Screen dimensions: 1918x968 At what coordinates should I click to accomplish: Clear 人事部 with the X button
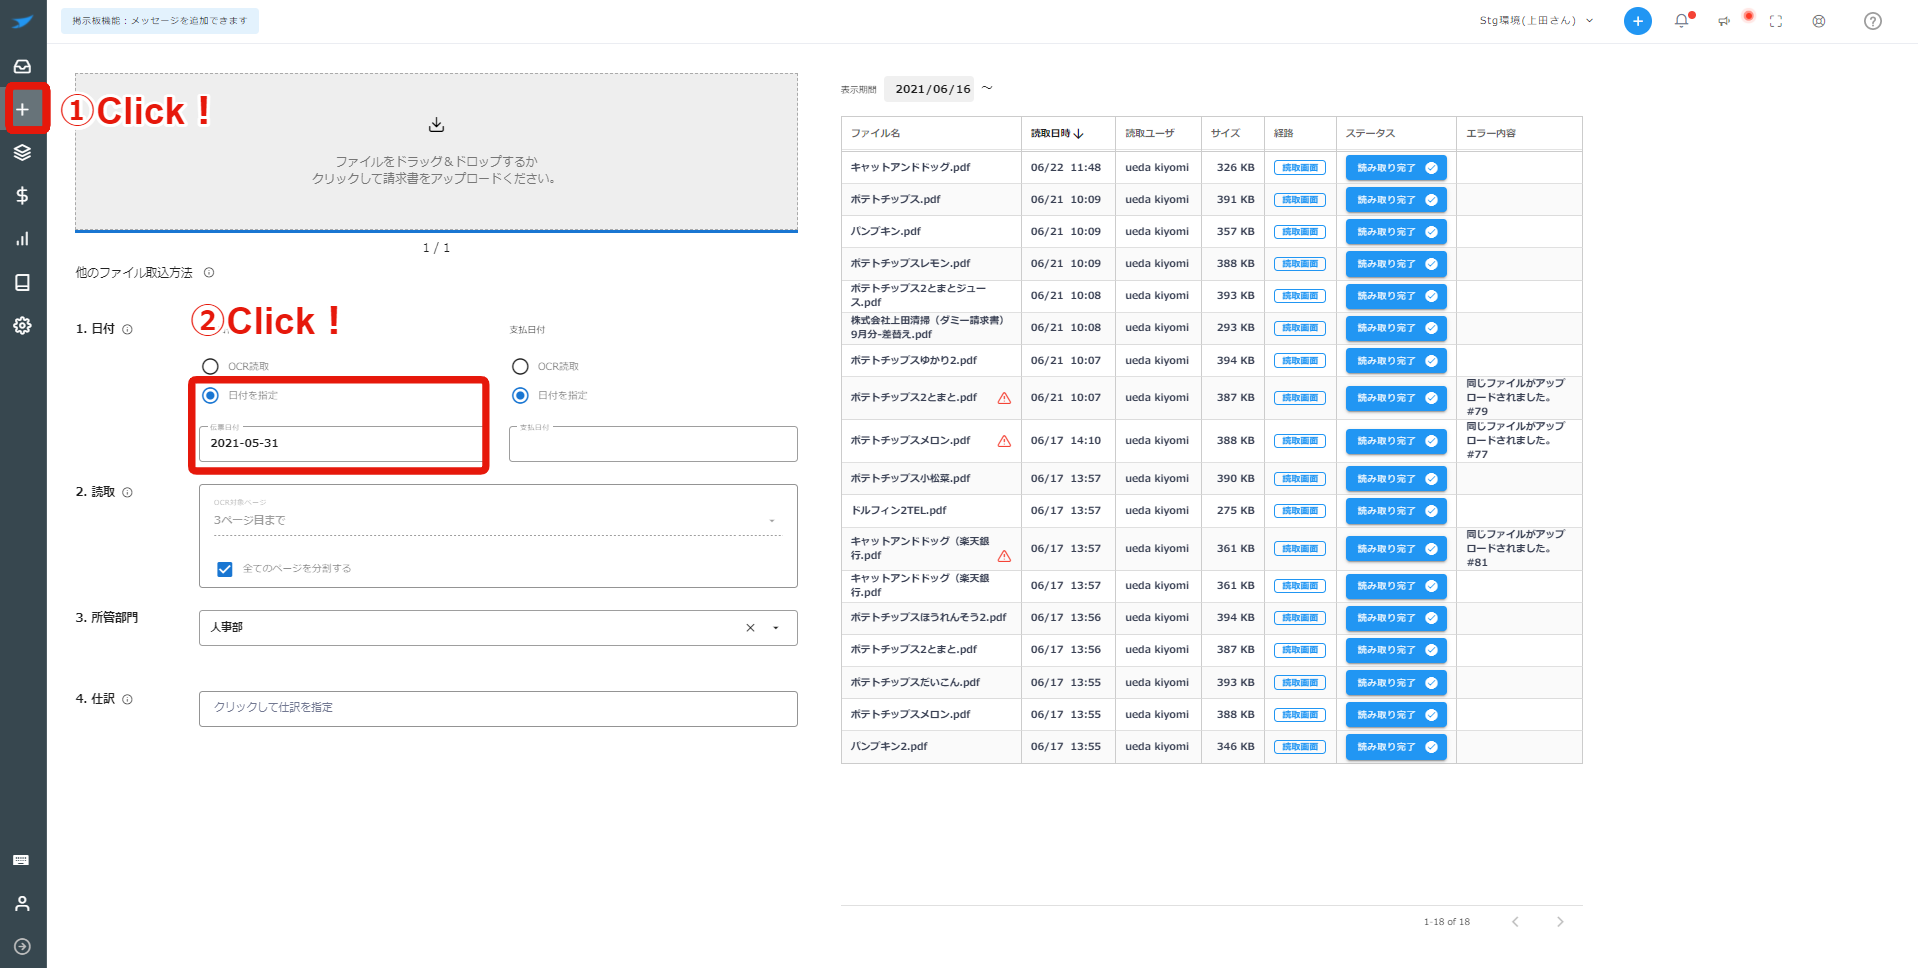750,628
